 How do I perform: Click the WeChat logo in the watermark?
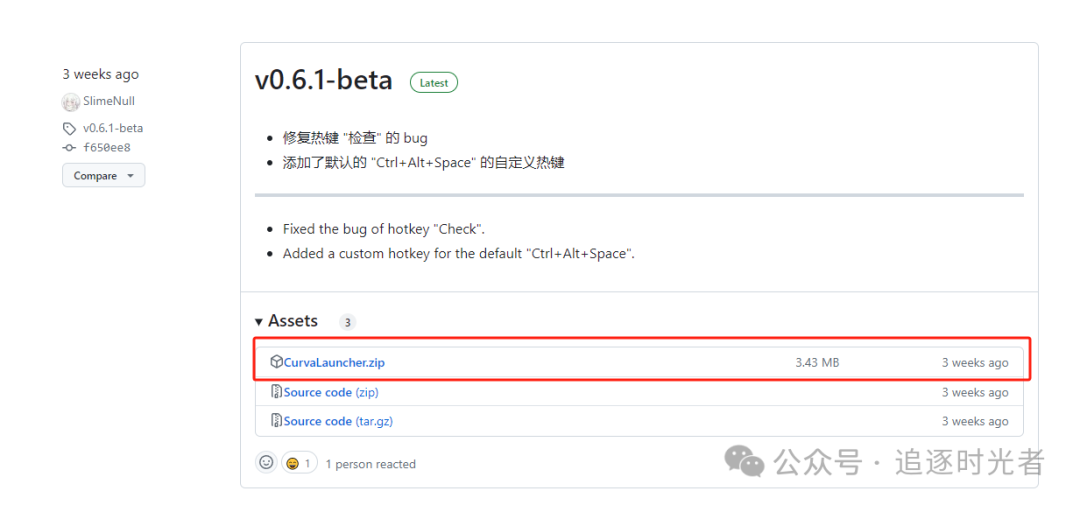coord(744,461)
